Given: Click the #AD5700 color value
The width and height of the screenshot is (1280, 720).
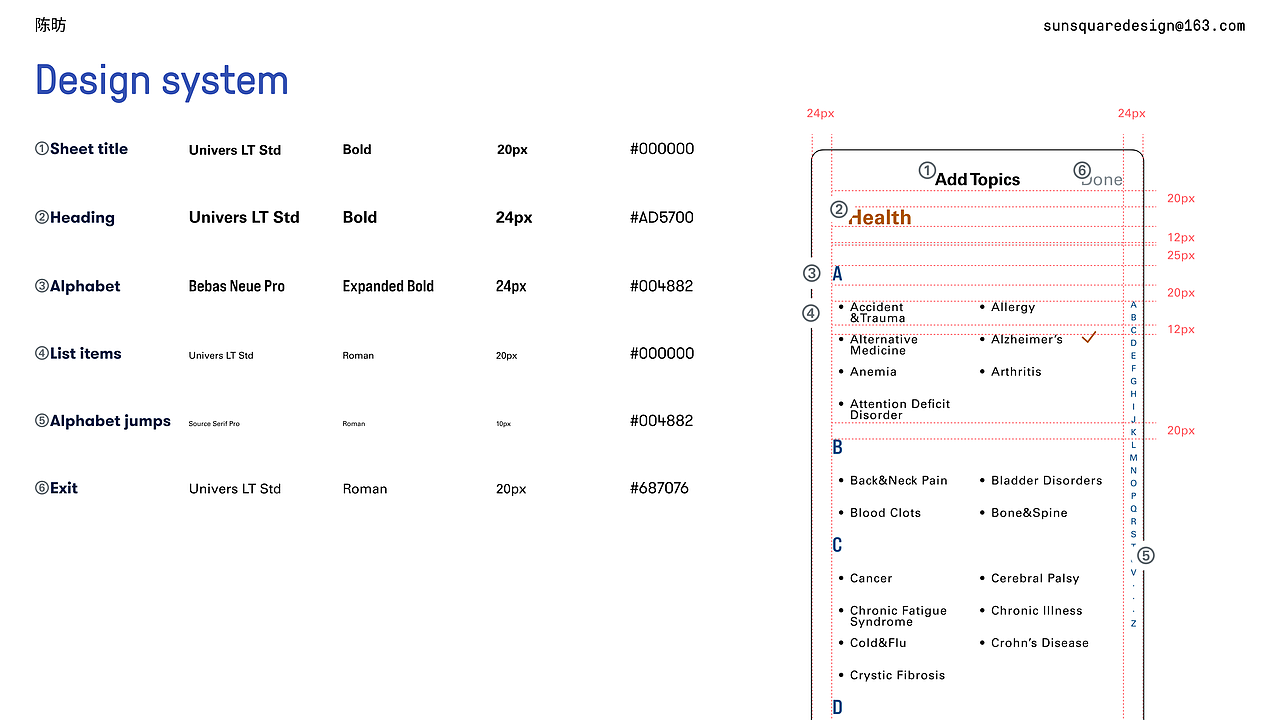Looking at the screenshot, I should tap(662, 217).
